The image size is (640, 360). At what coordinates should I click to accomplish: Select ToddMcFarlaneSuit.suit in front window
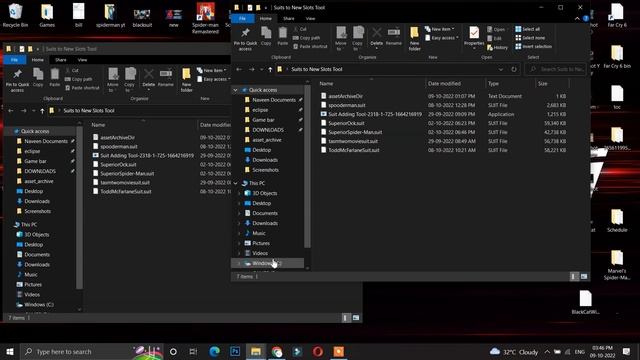(x=353, y=150)
